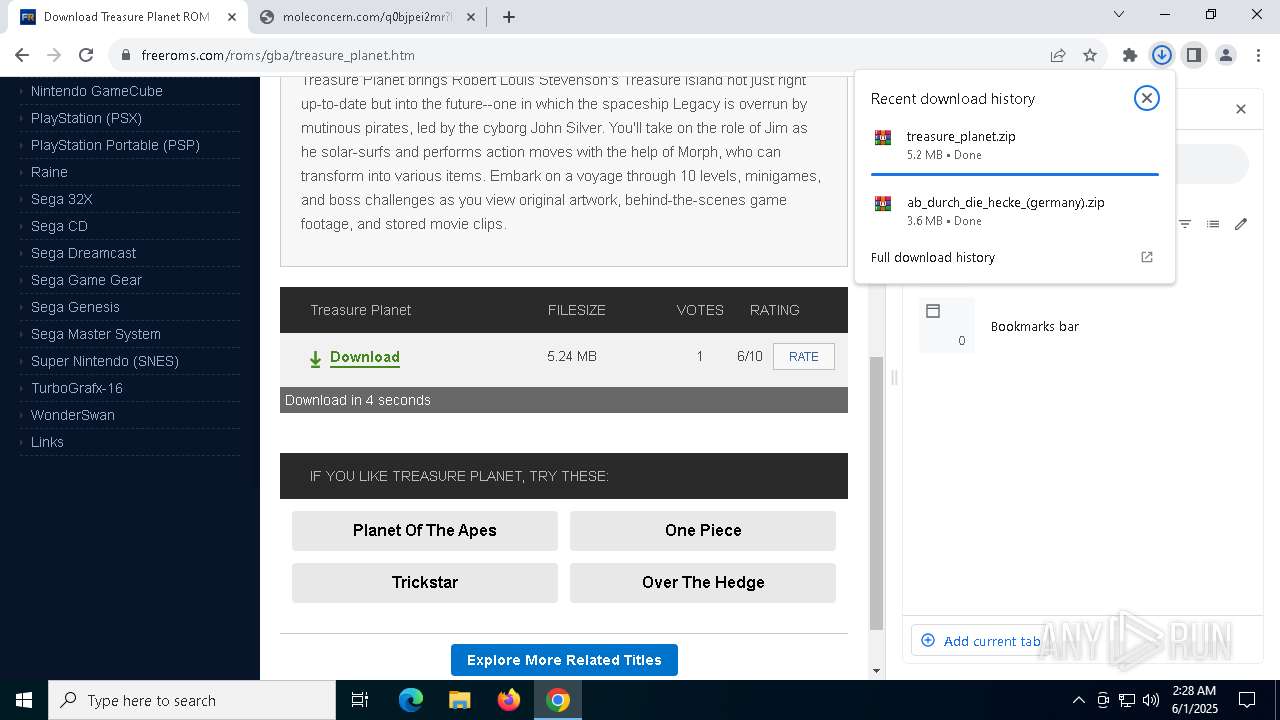Close the moleconcern.com tab
The height and width of the screenshot is (720, 1280).
point(472,17)
